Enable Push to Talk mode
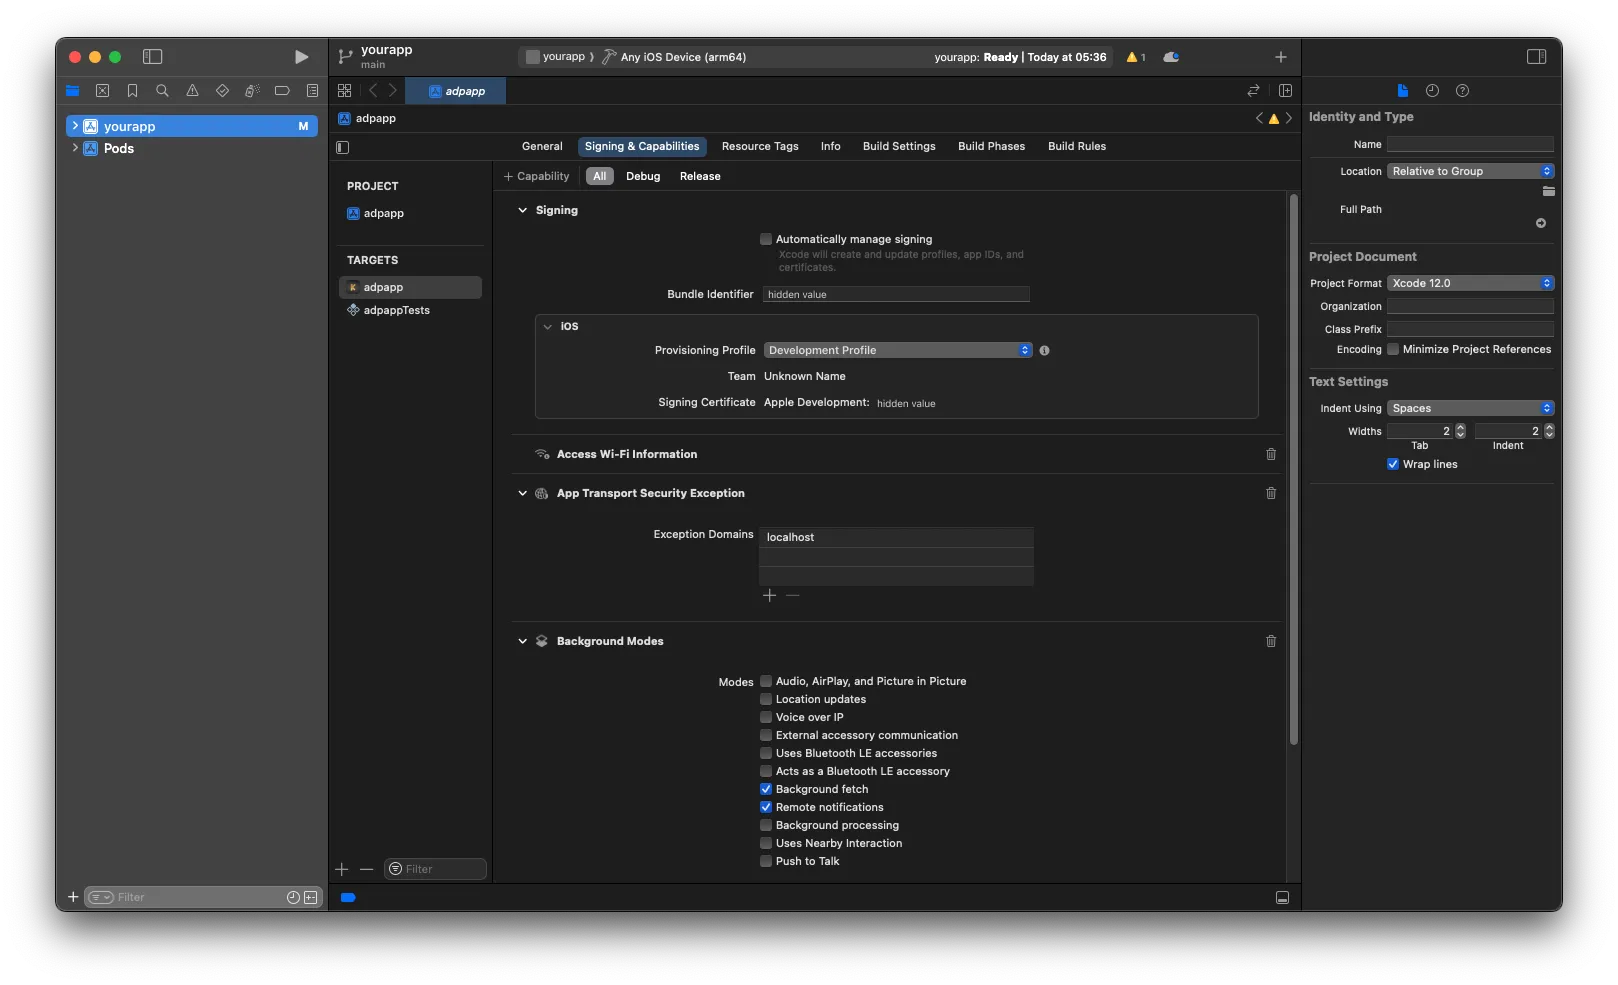Screen dimensions: 1618x985 (x=766, y=861)
